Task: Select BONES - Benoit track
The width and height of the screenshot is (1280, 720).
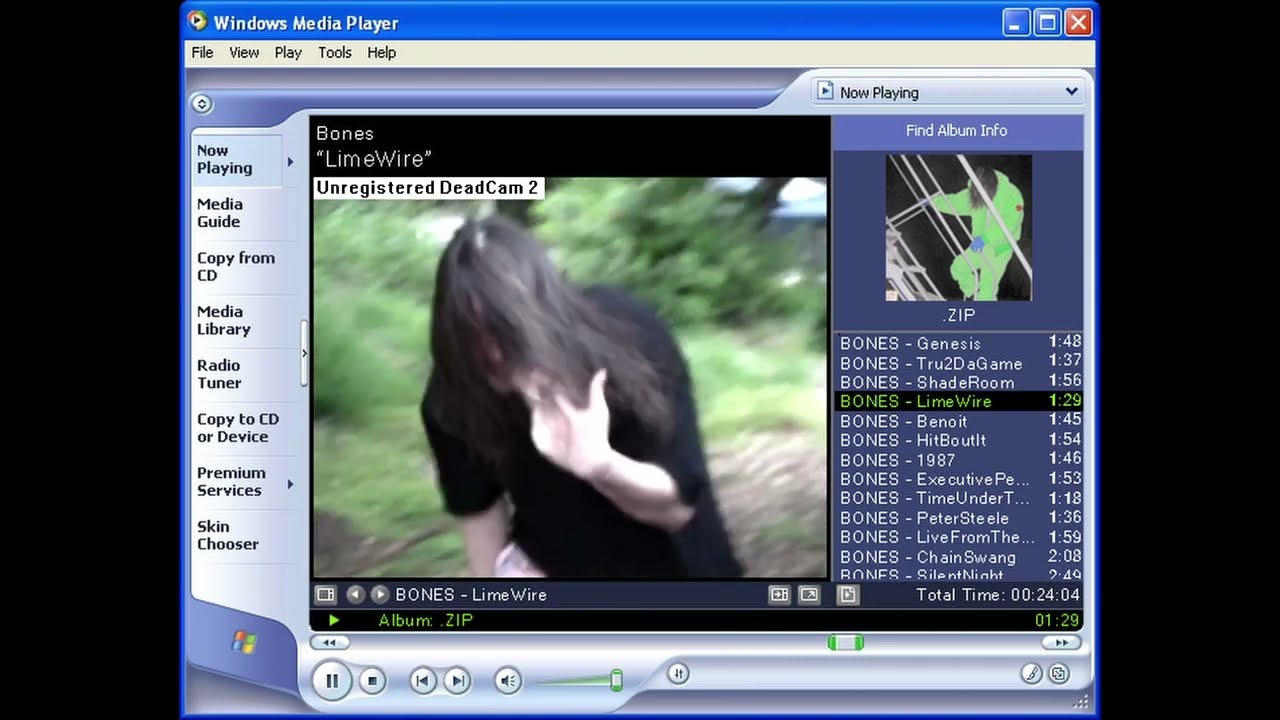Action: [958, 421]
